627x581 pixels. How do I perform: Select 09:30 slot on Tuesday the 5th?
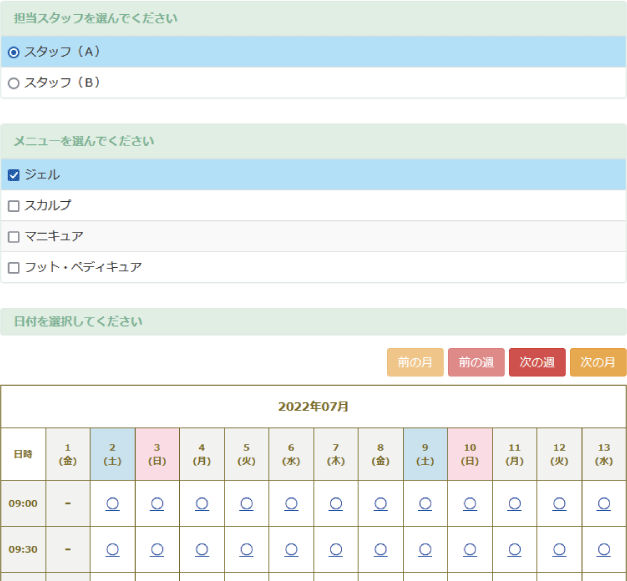pos(246,549)
